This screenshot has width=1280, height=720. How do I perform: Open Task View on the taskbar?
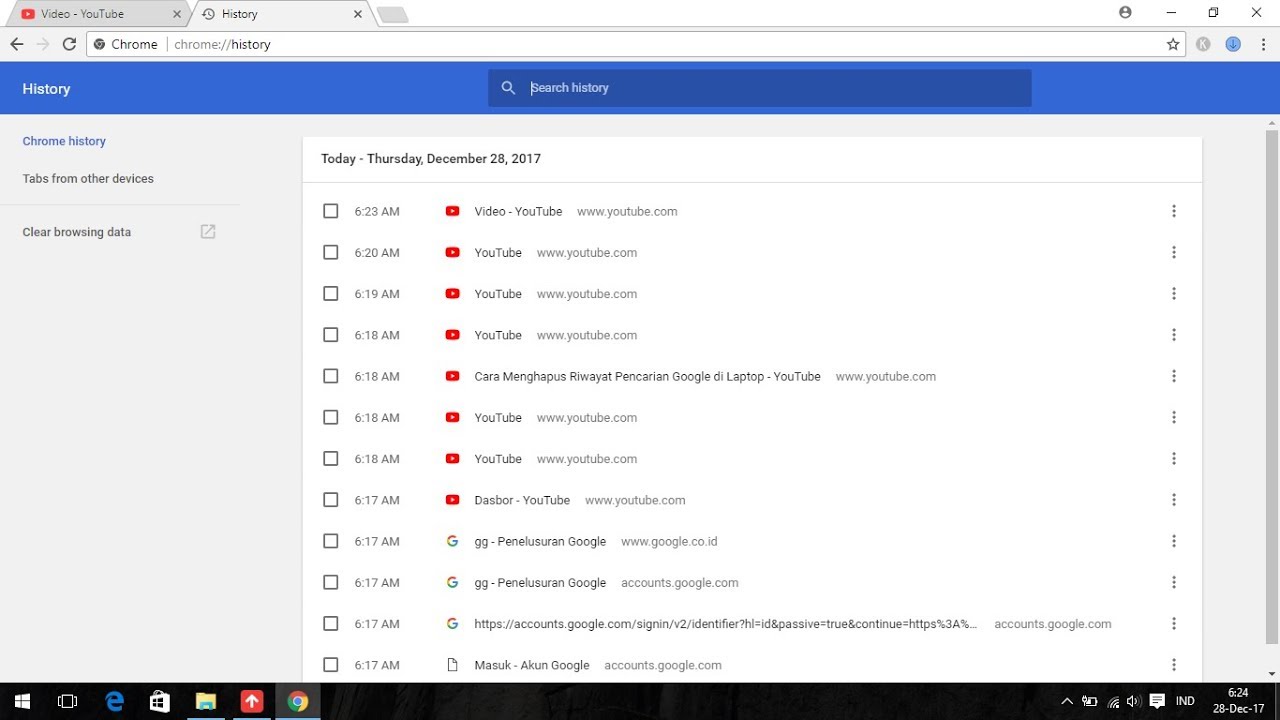(67, 701)
